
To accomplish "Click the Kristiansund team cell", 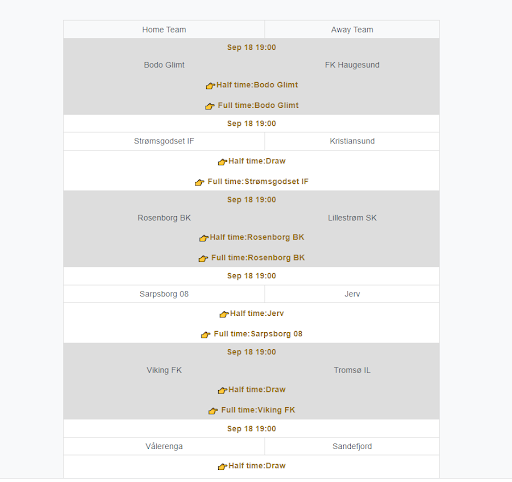I will coord(352,141).
